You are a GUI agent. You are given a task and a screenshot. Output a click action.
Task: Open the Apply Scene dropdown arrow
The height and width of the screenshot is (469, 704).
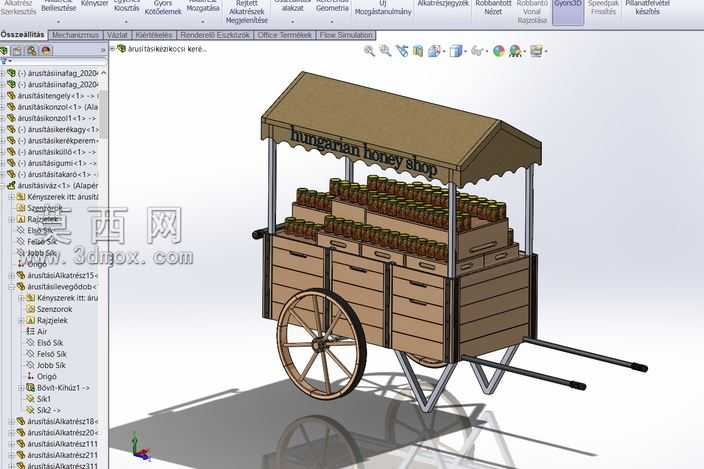point(524,52)
